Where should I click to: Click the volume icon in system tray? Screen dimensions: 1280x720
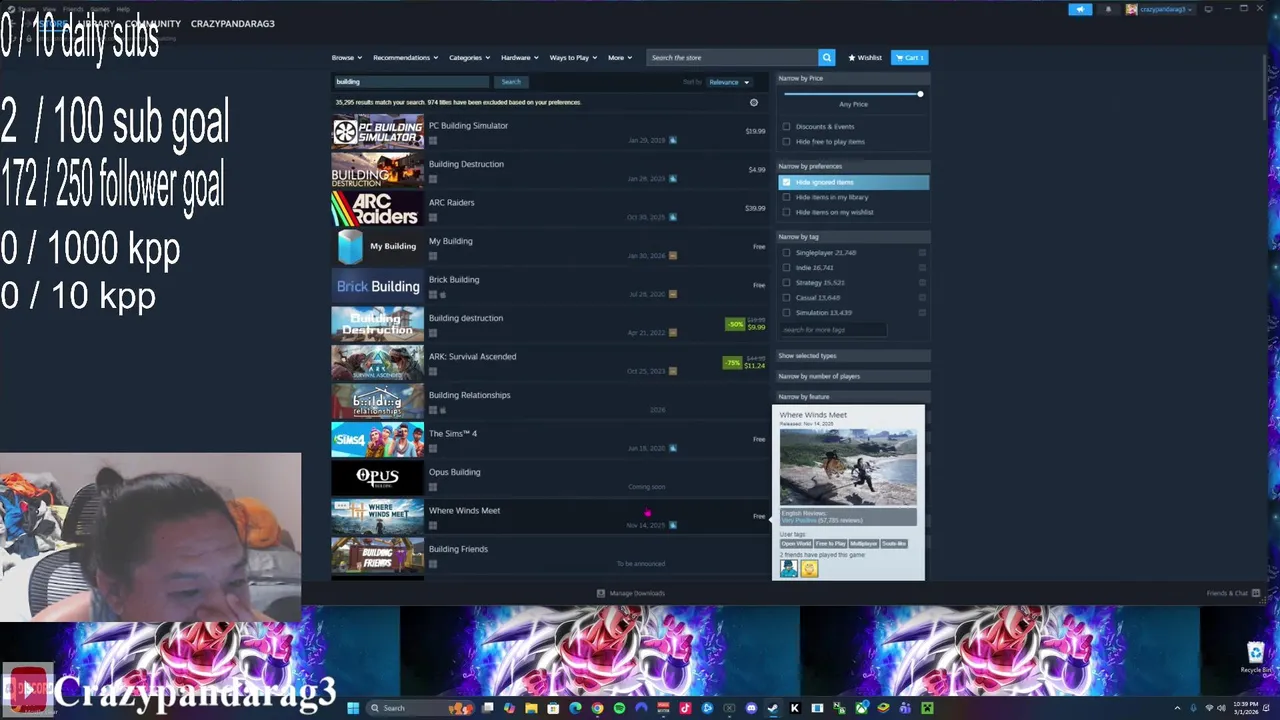(x=1220, y=708)
